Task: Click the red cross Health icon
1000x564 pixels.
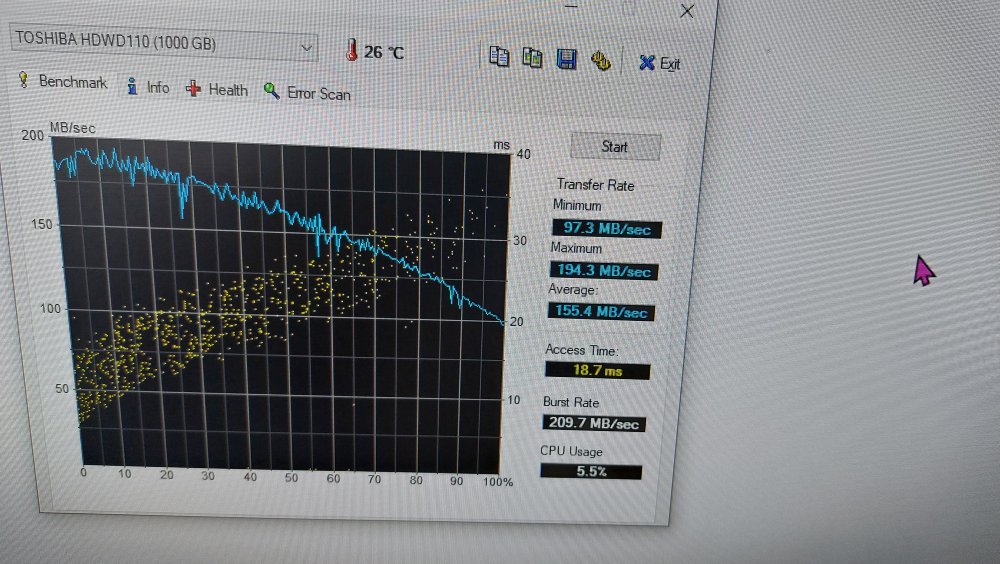Action: (193, 89)
